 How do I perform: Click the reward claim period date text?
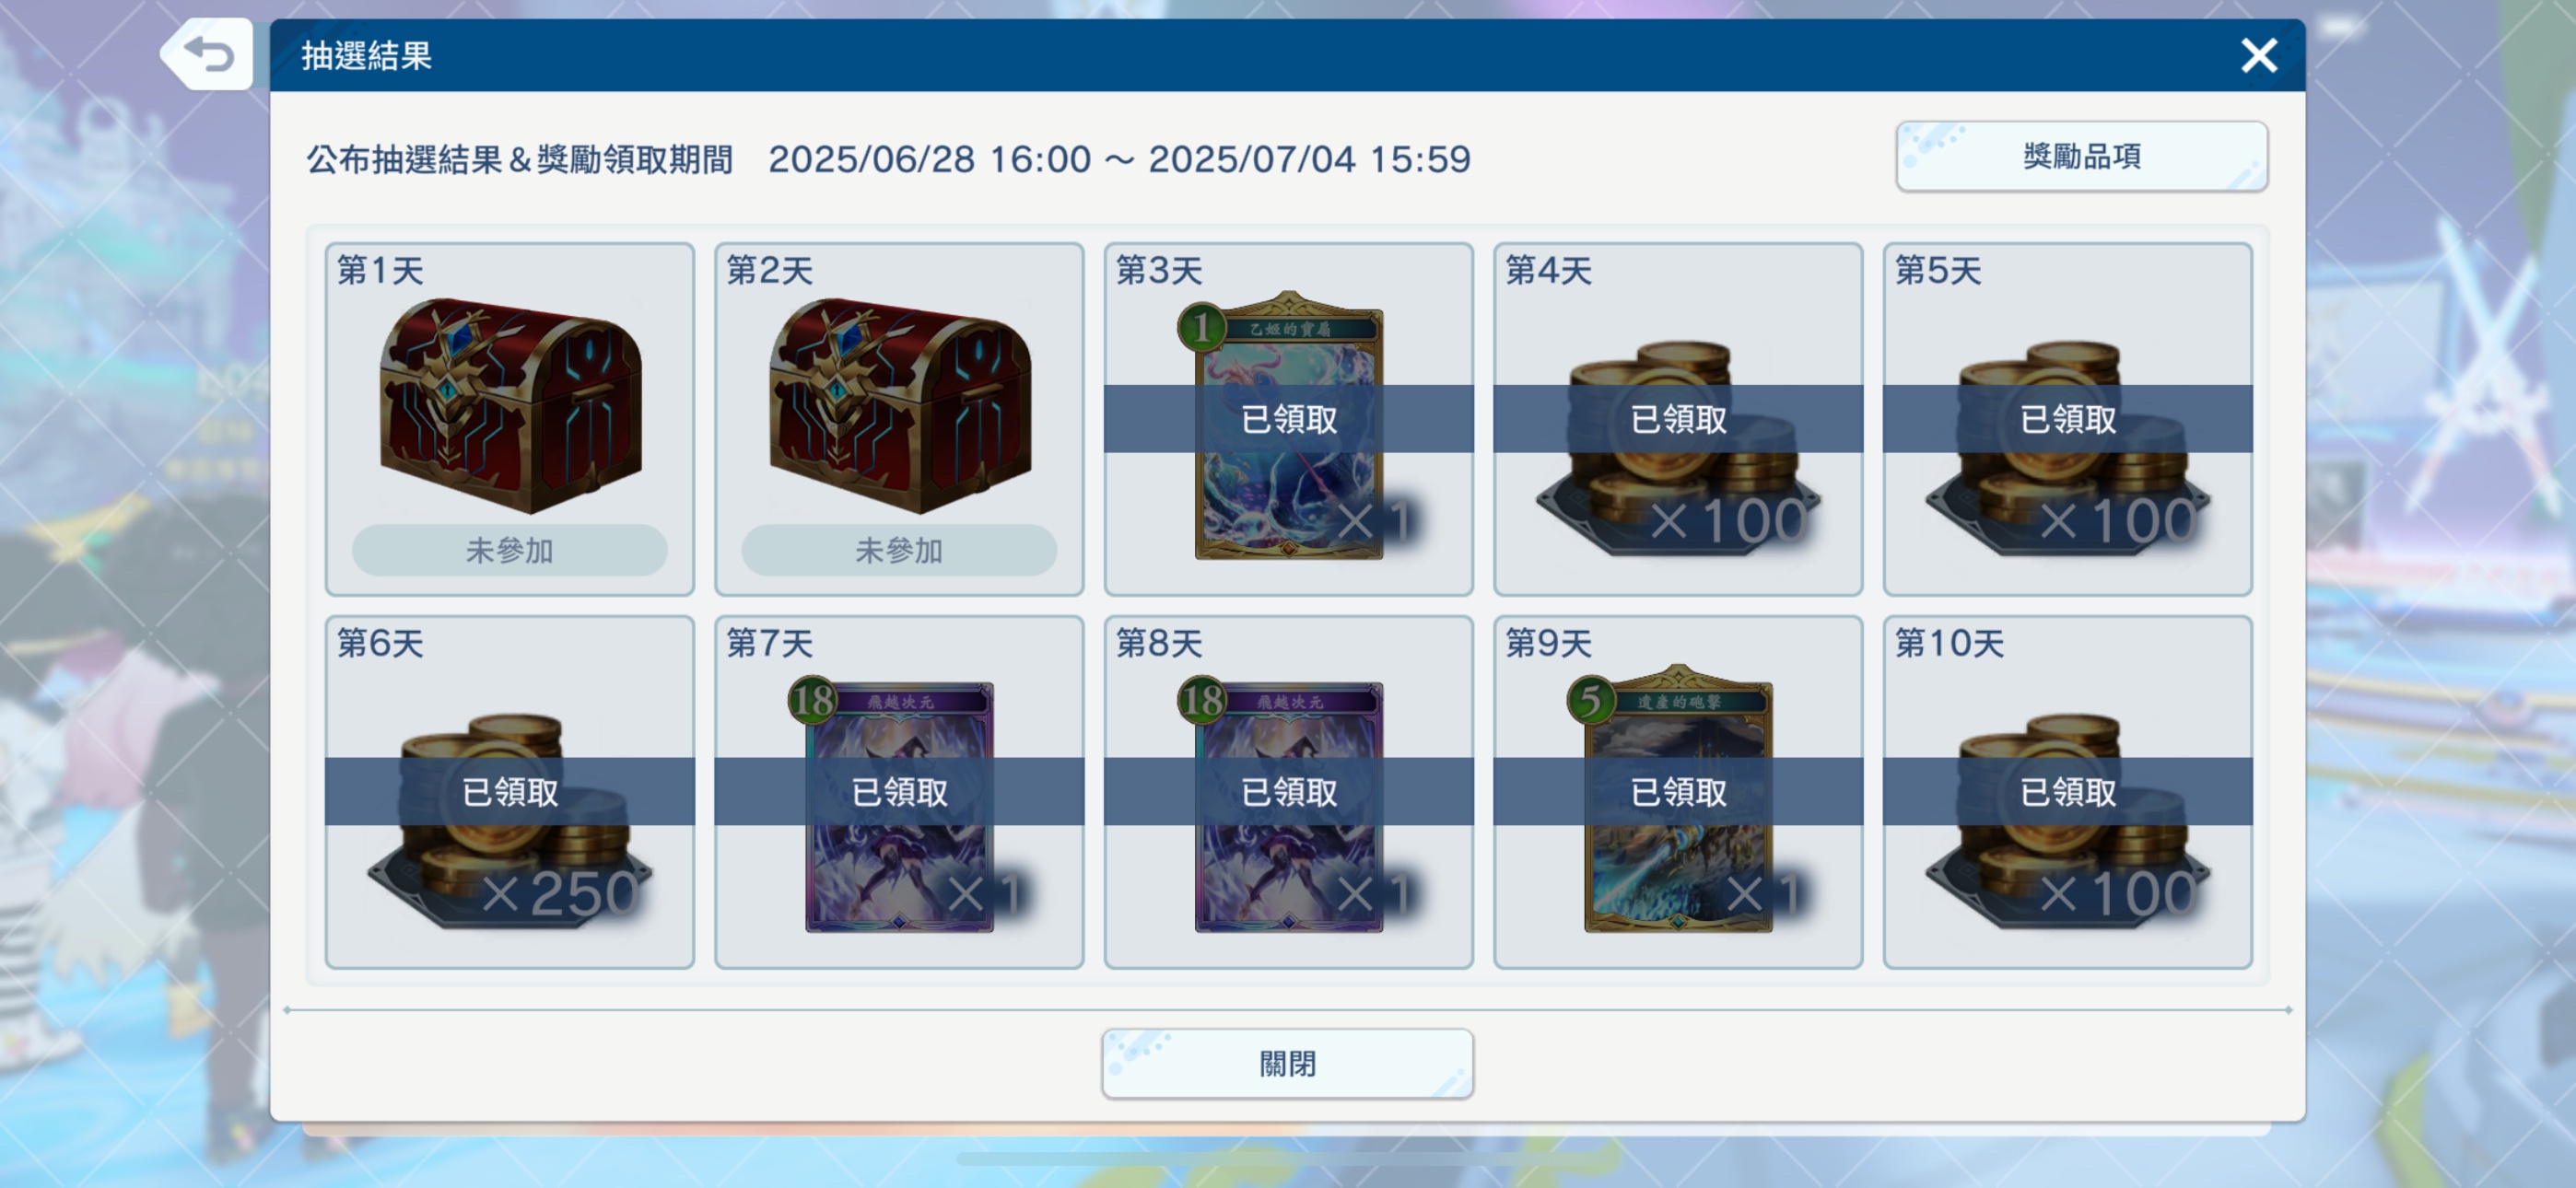coord(1119,159)
